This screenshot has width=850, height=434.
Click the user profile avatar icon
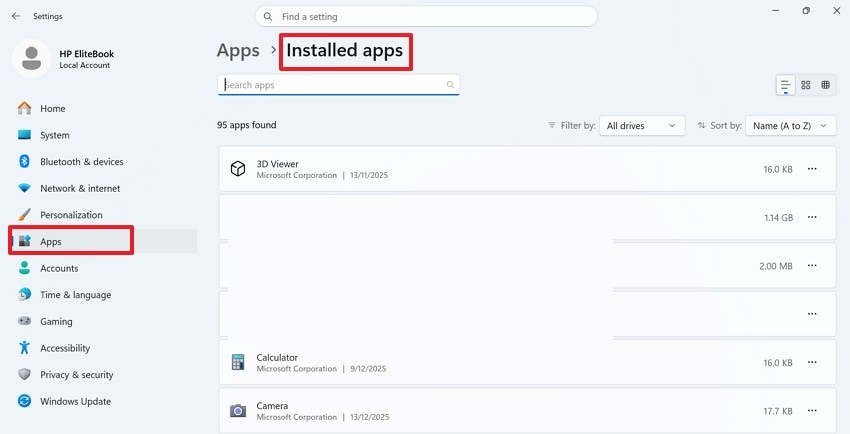pyautogui.click(x=31, y=59)
